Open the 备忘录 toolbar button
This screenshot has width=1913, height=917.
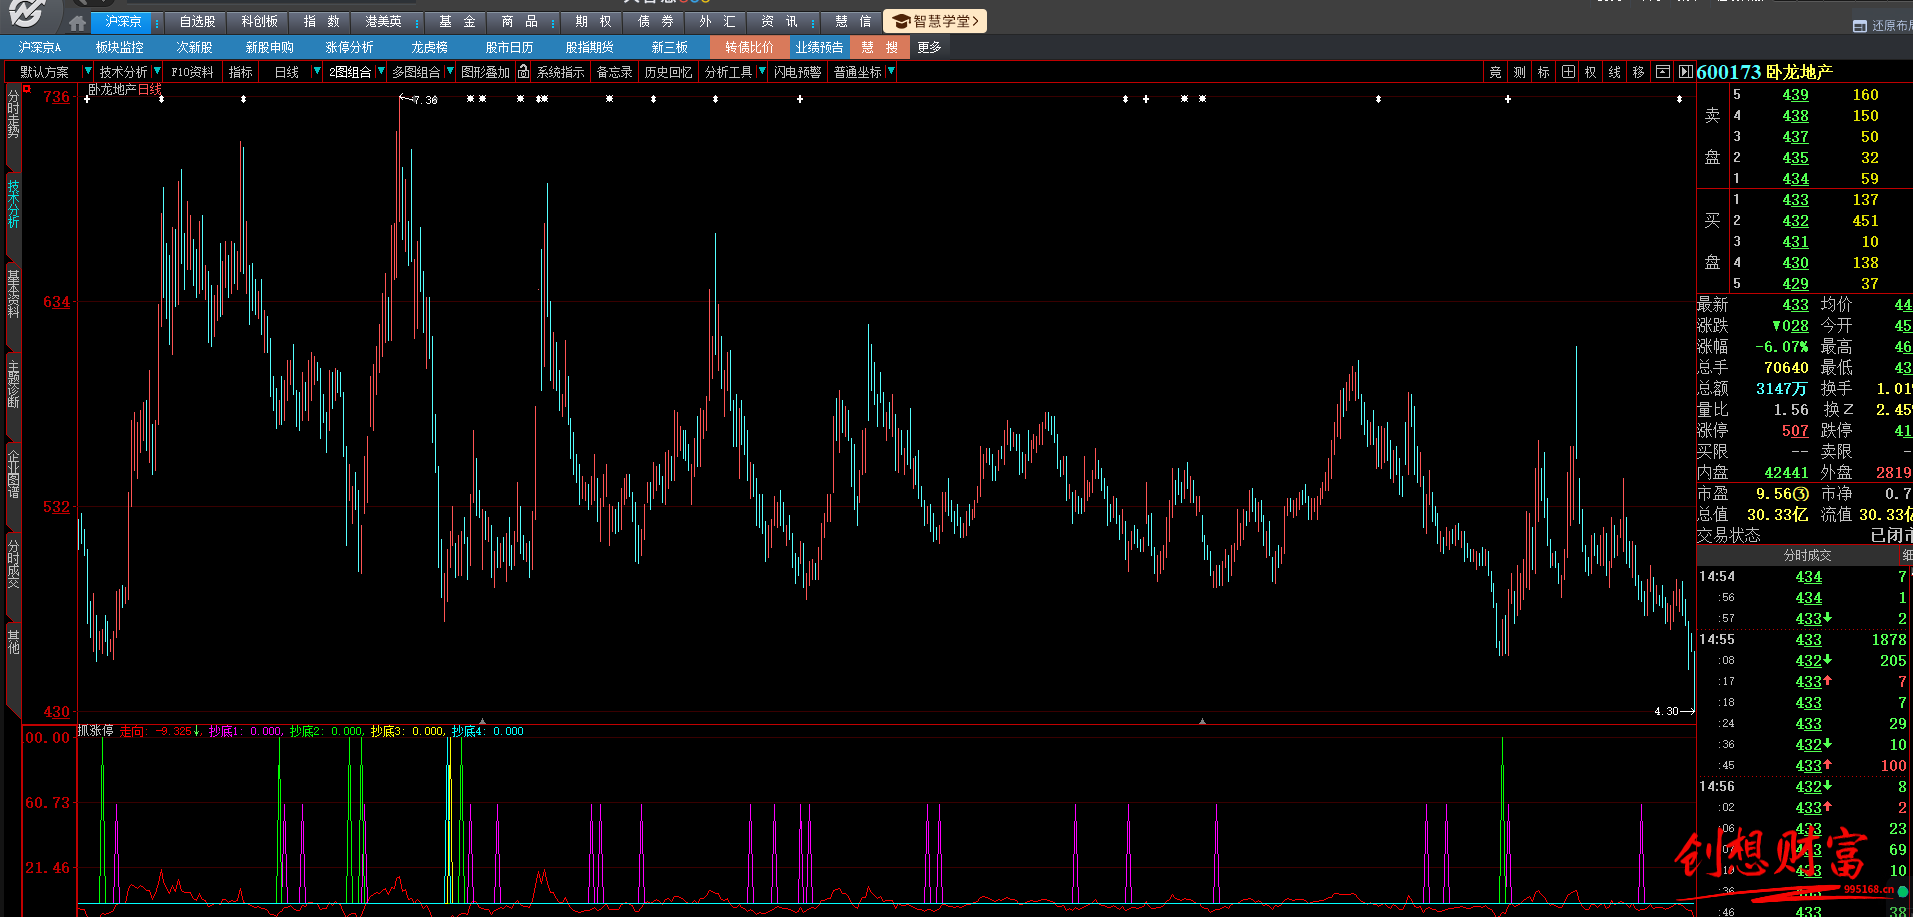[614, 72]
